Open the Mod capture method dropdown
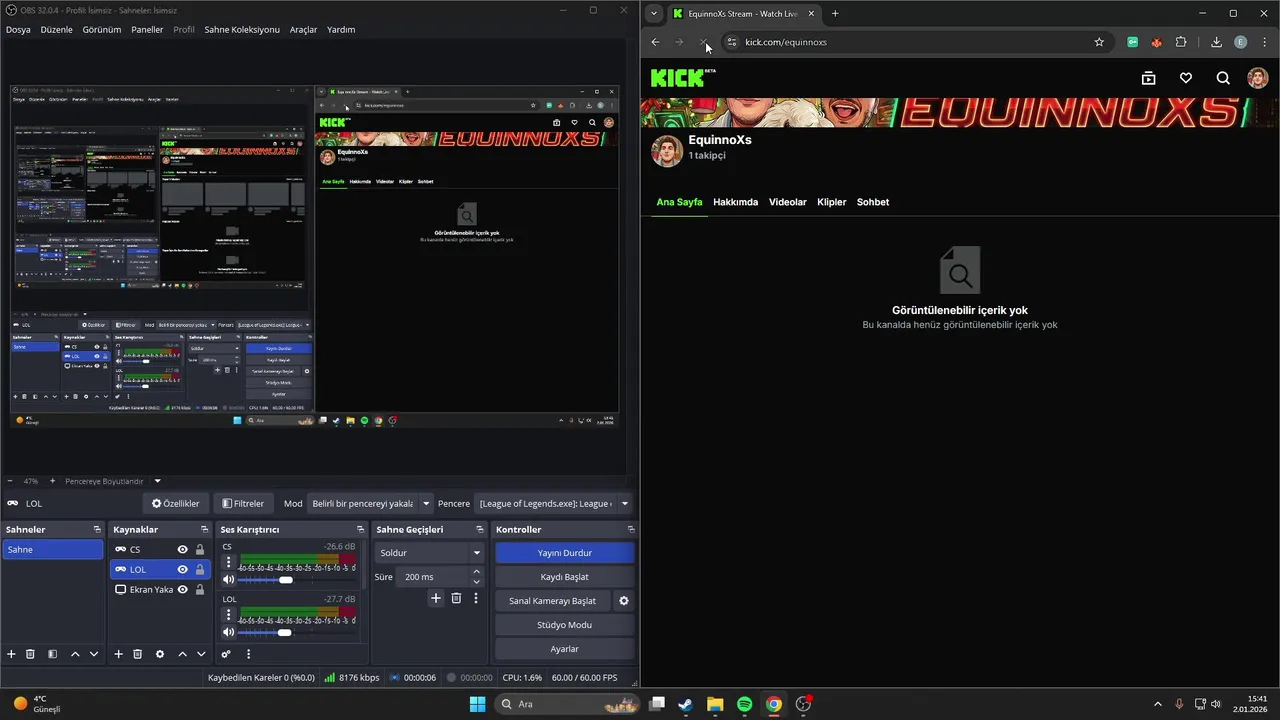The image size is (1280, 720). [x=370, y=504]
